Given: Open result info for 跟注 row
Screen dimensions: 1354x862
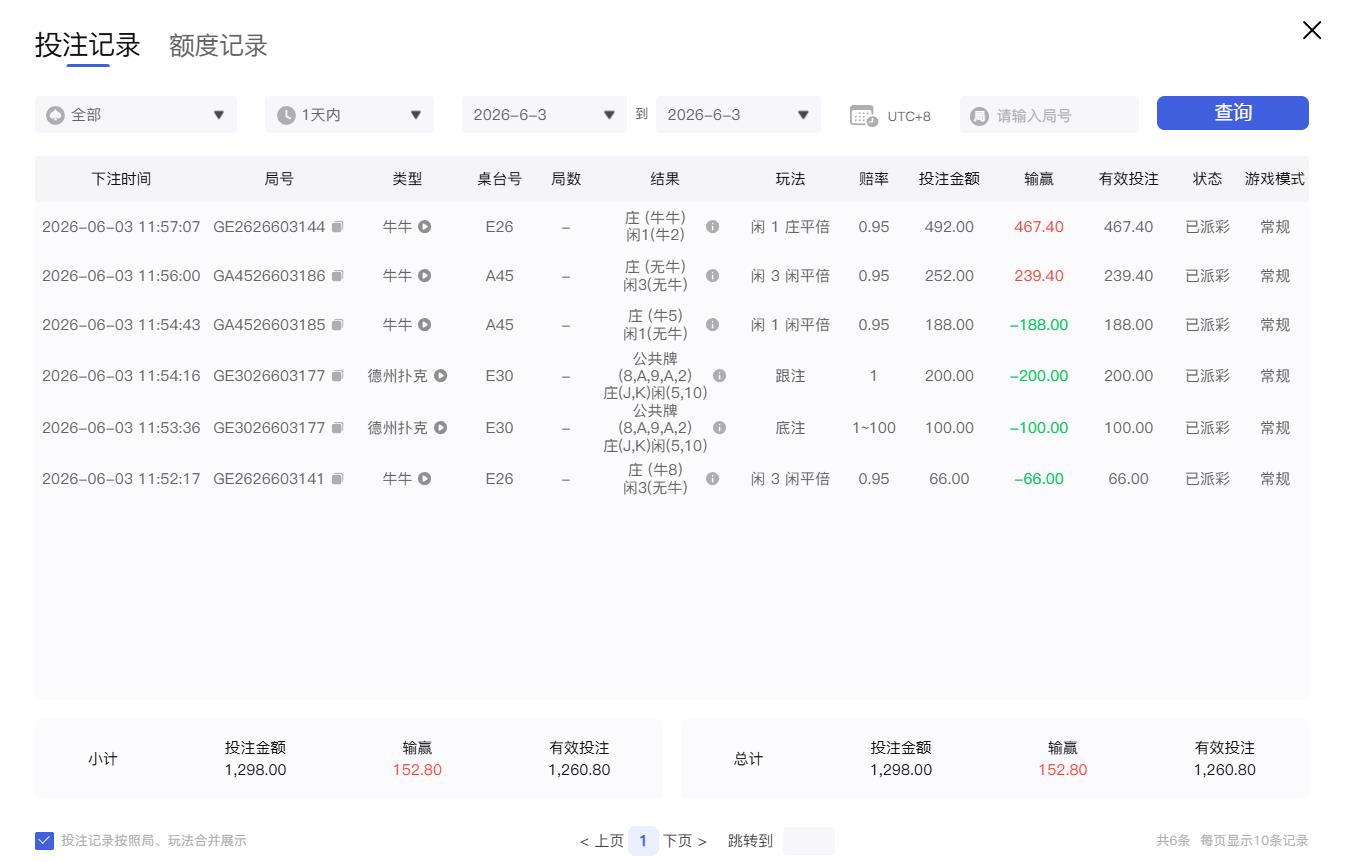Looking at the screenshot, I should pos(720,376).
